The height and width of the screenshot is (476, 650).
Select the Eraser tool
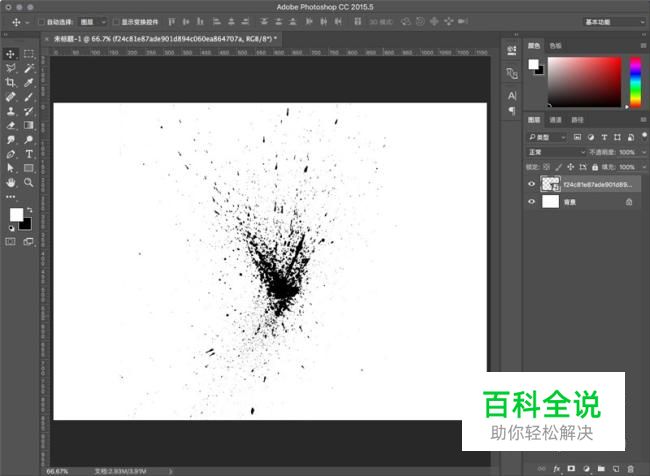pyautogui.click(x=10, y=125)
